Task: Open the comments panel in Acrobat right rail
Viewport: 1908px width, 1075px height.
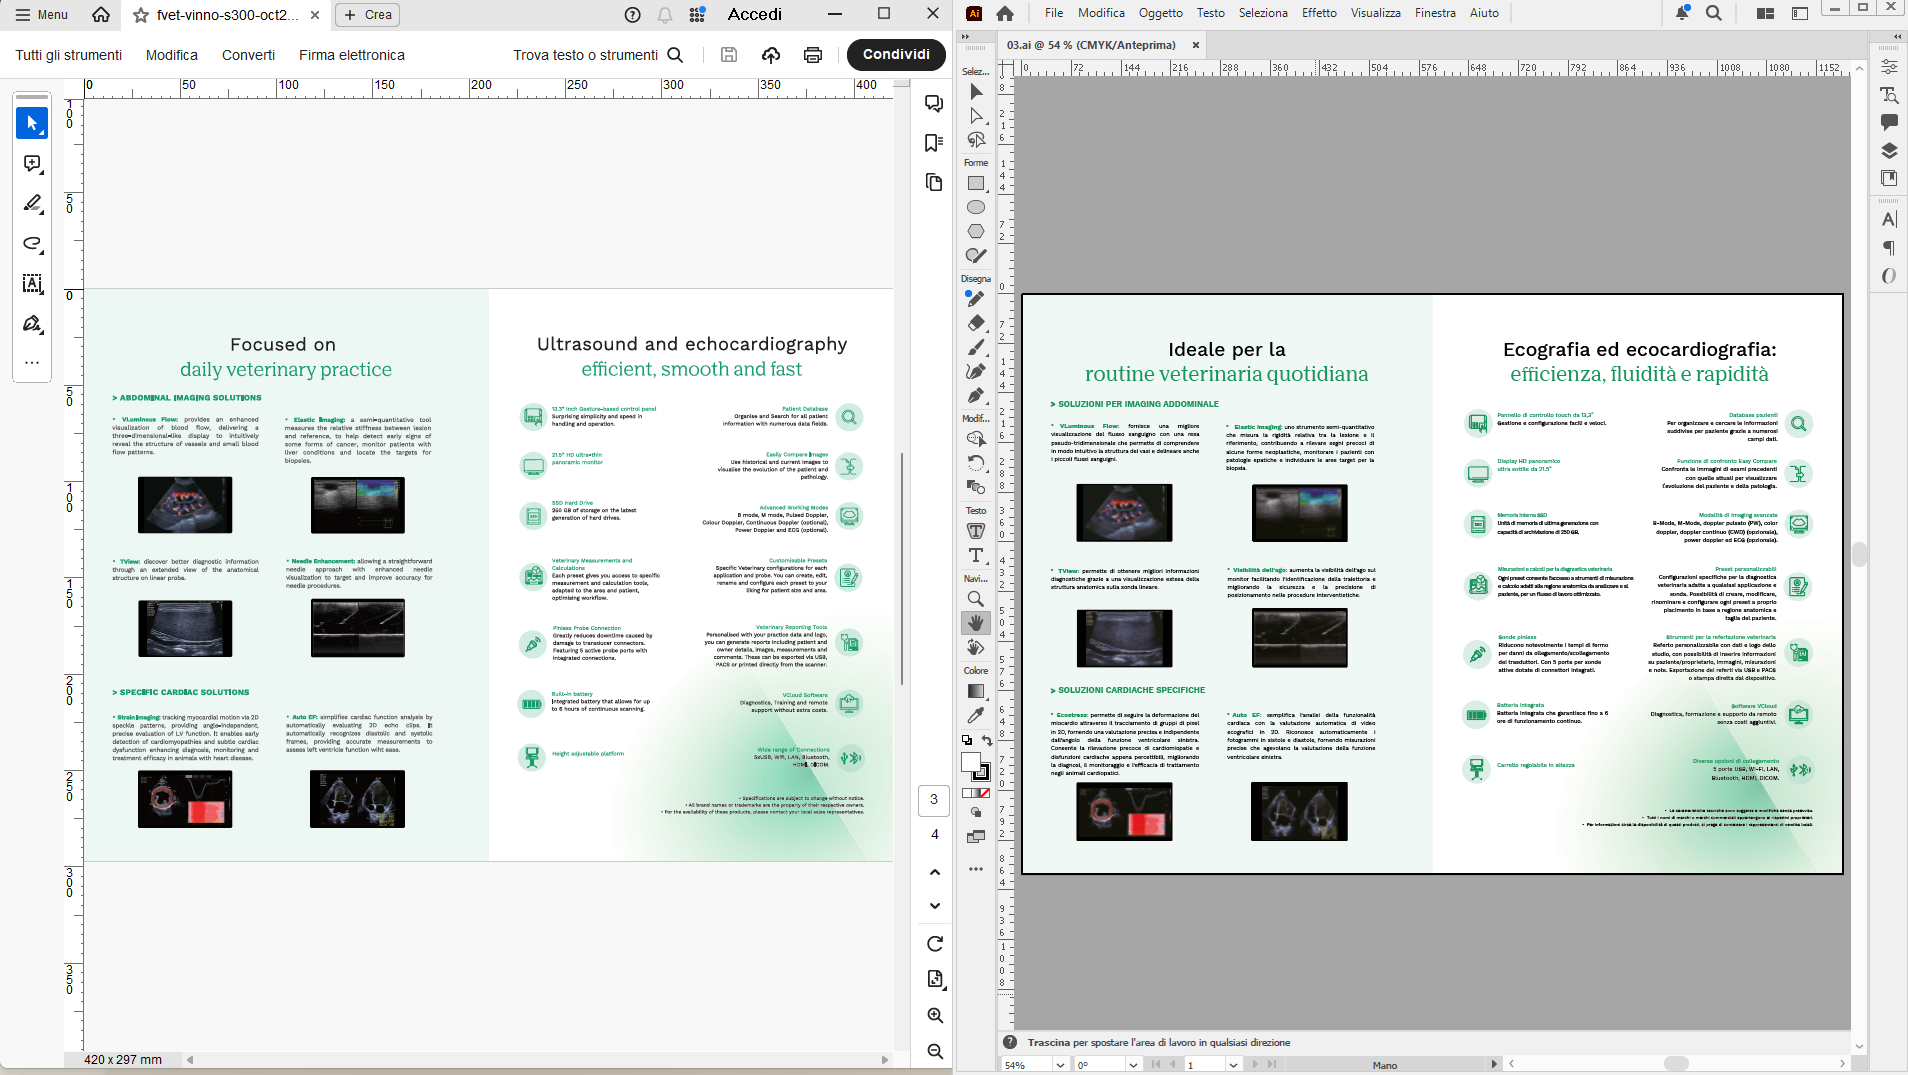Action: pos(934,104)
